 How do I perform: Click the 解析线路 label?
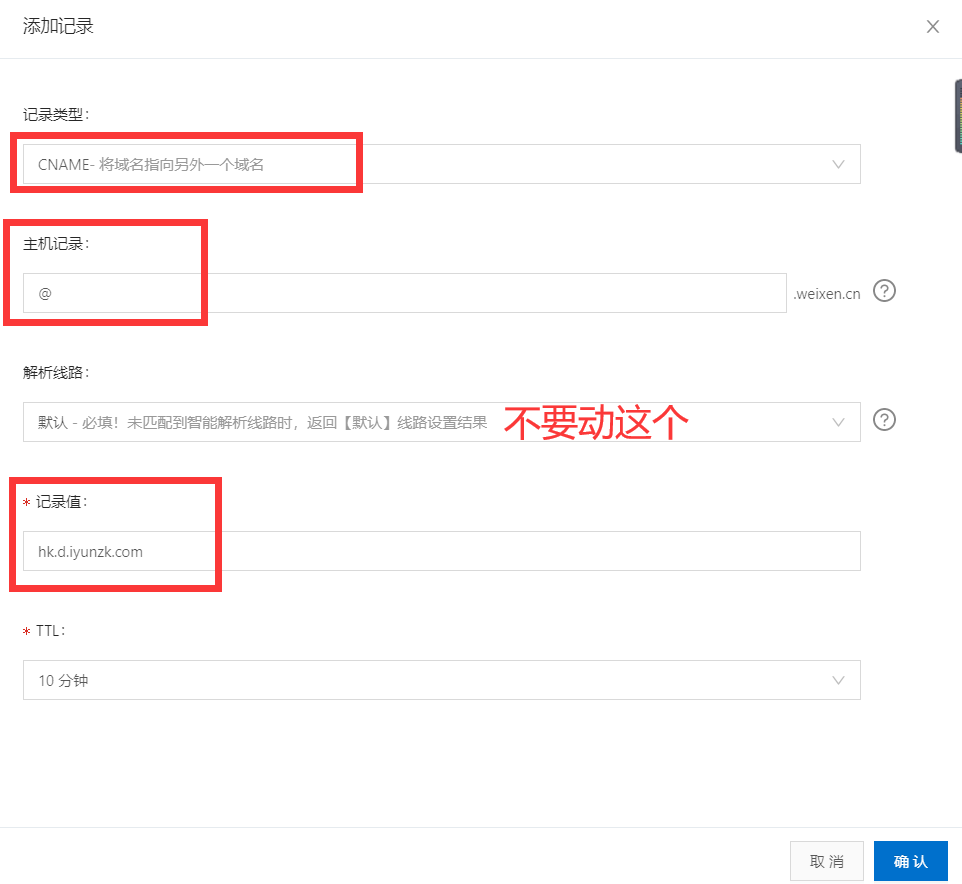pos(56,372)
